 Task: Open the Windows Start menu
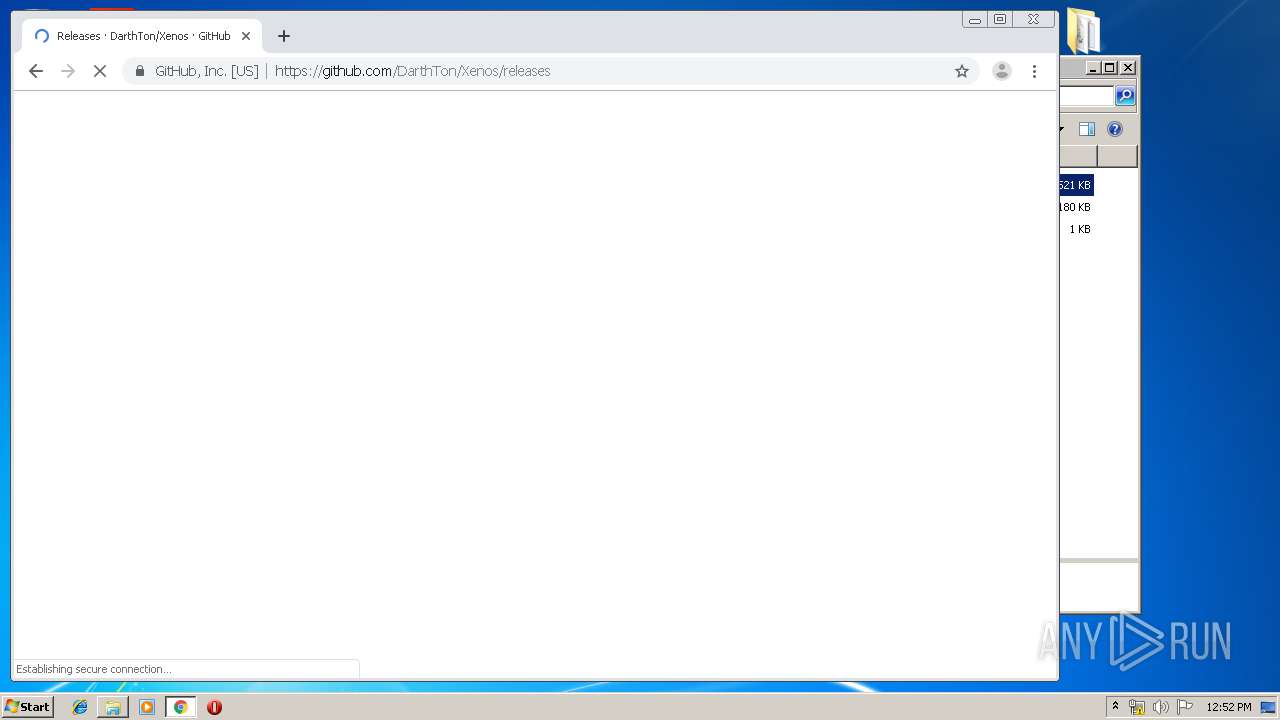coord(27,707)
